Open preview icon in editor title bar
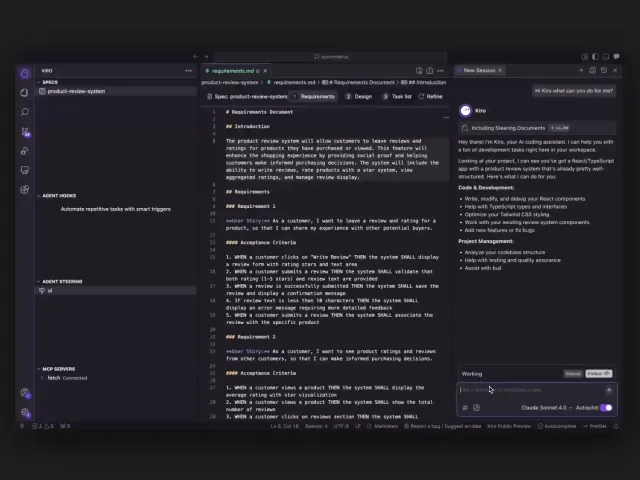The image size is (640, 480). [419, 71]
